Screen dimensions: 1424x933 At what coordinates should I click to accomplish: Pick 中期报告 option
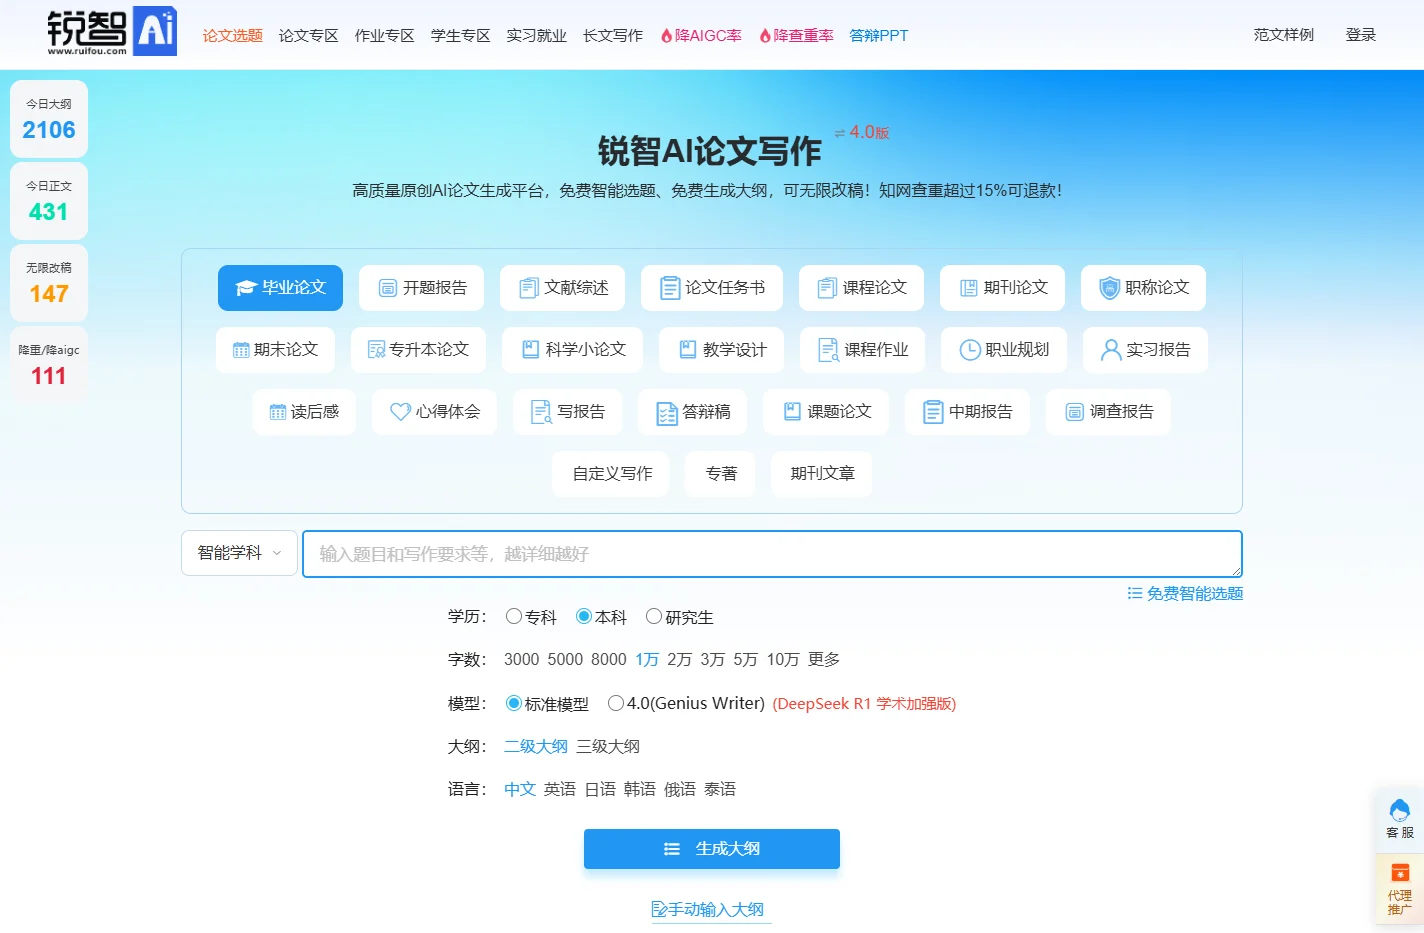(967, 412)
